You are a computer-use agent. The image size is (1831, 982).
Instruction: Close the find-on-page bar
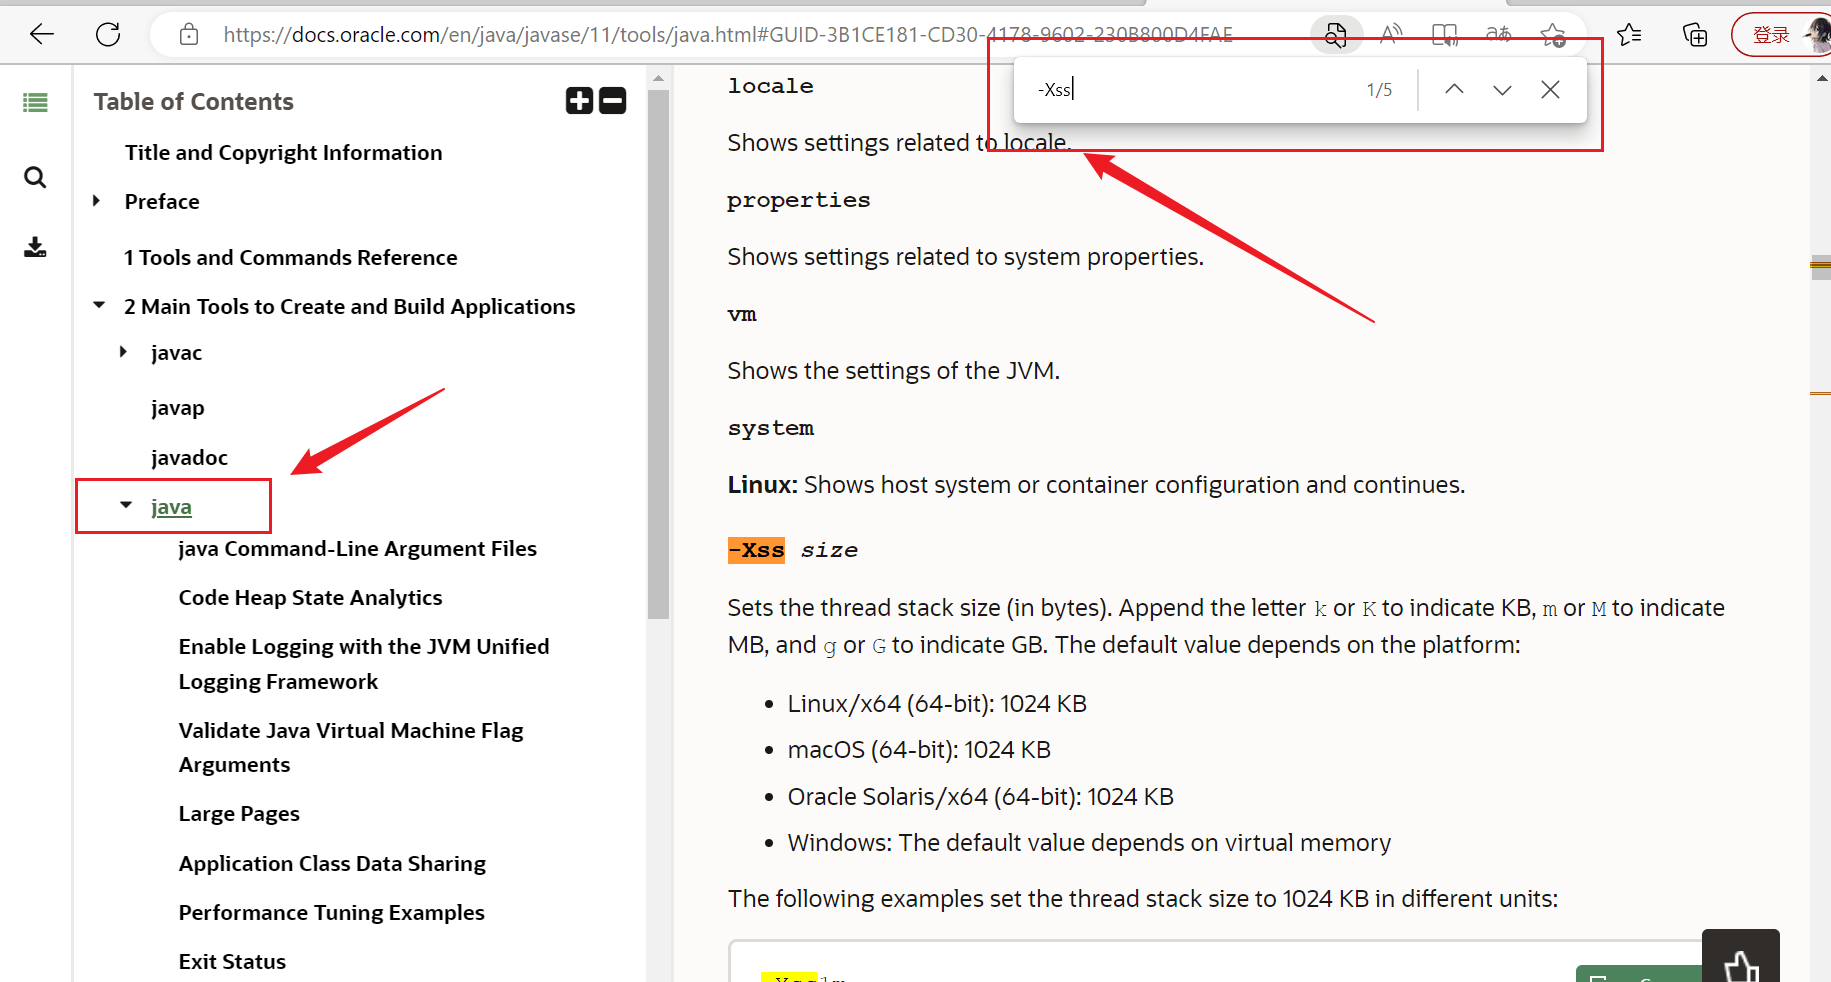coord(1550,89)
